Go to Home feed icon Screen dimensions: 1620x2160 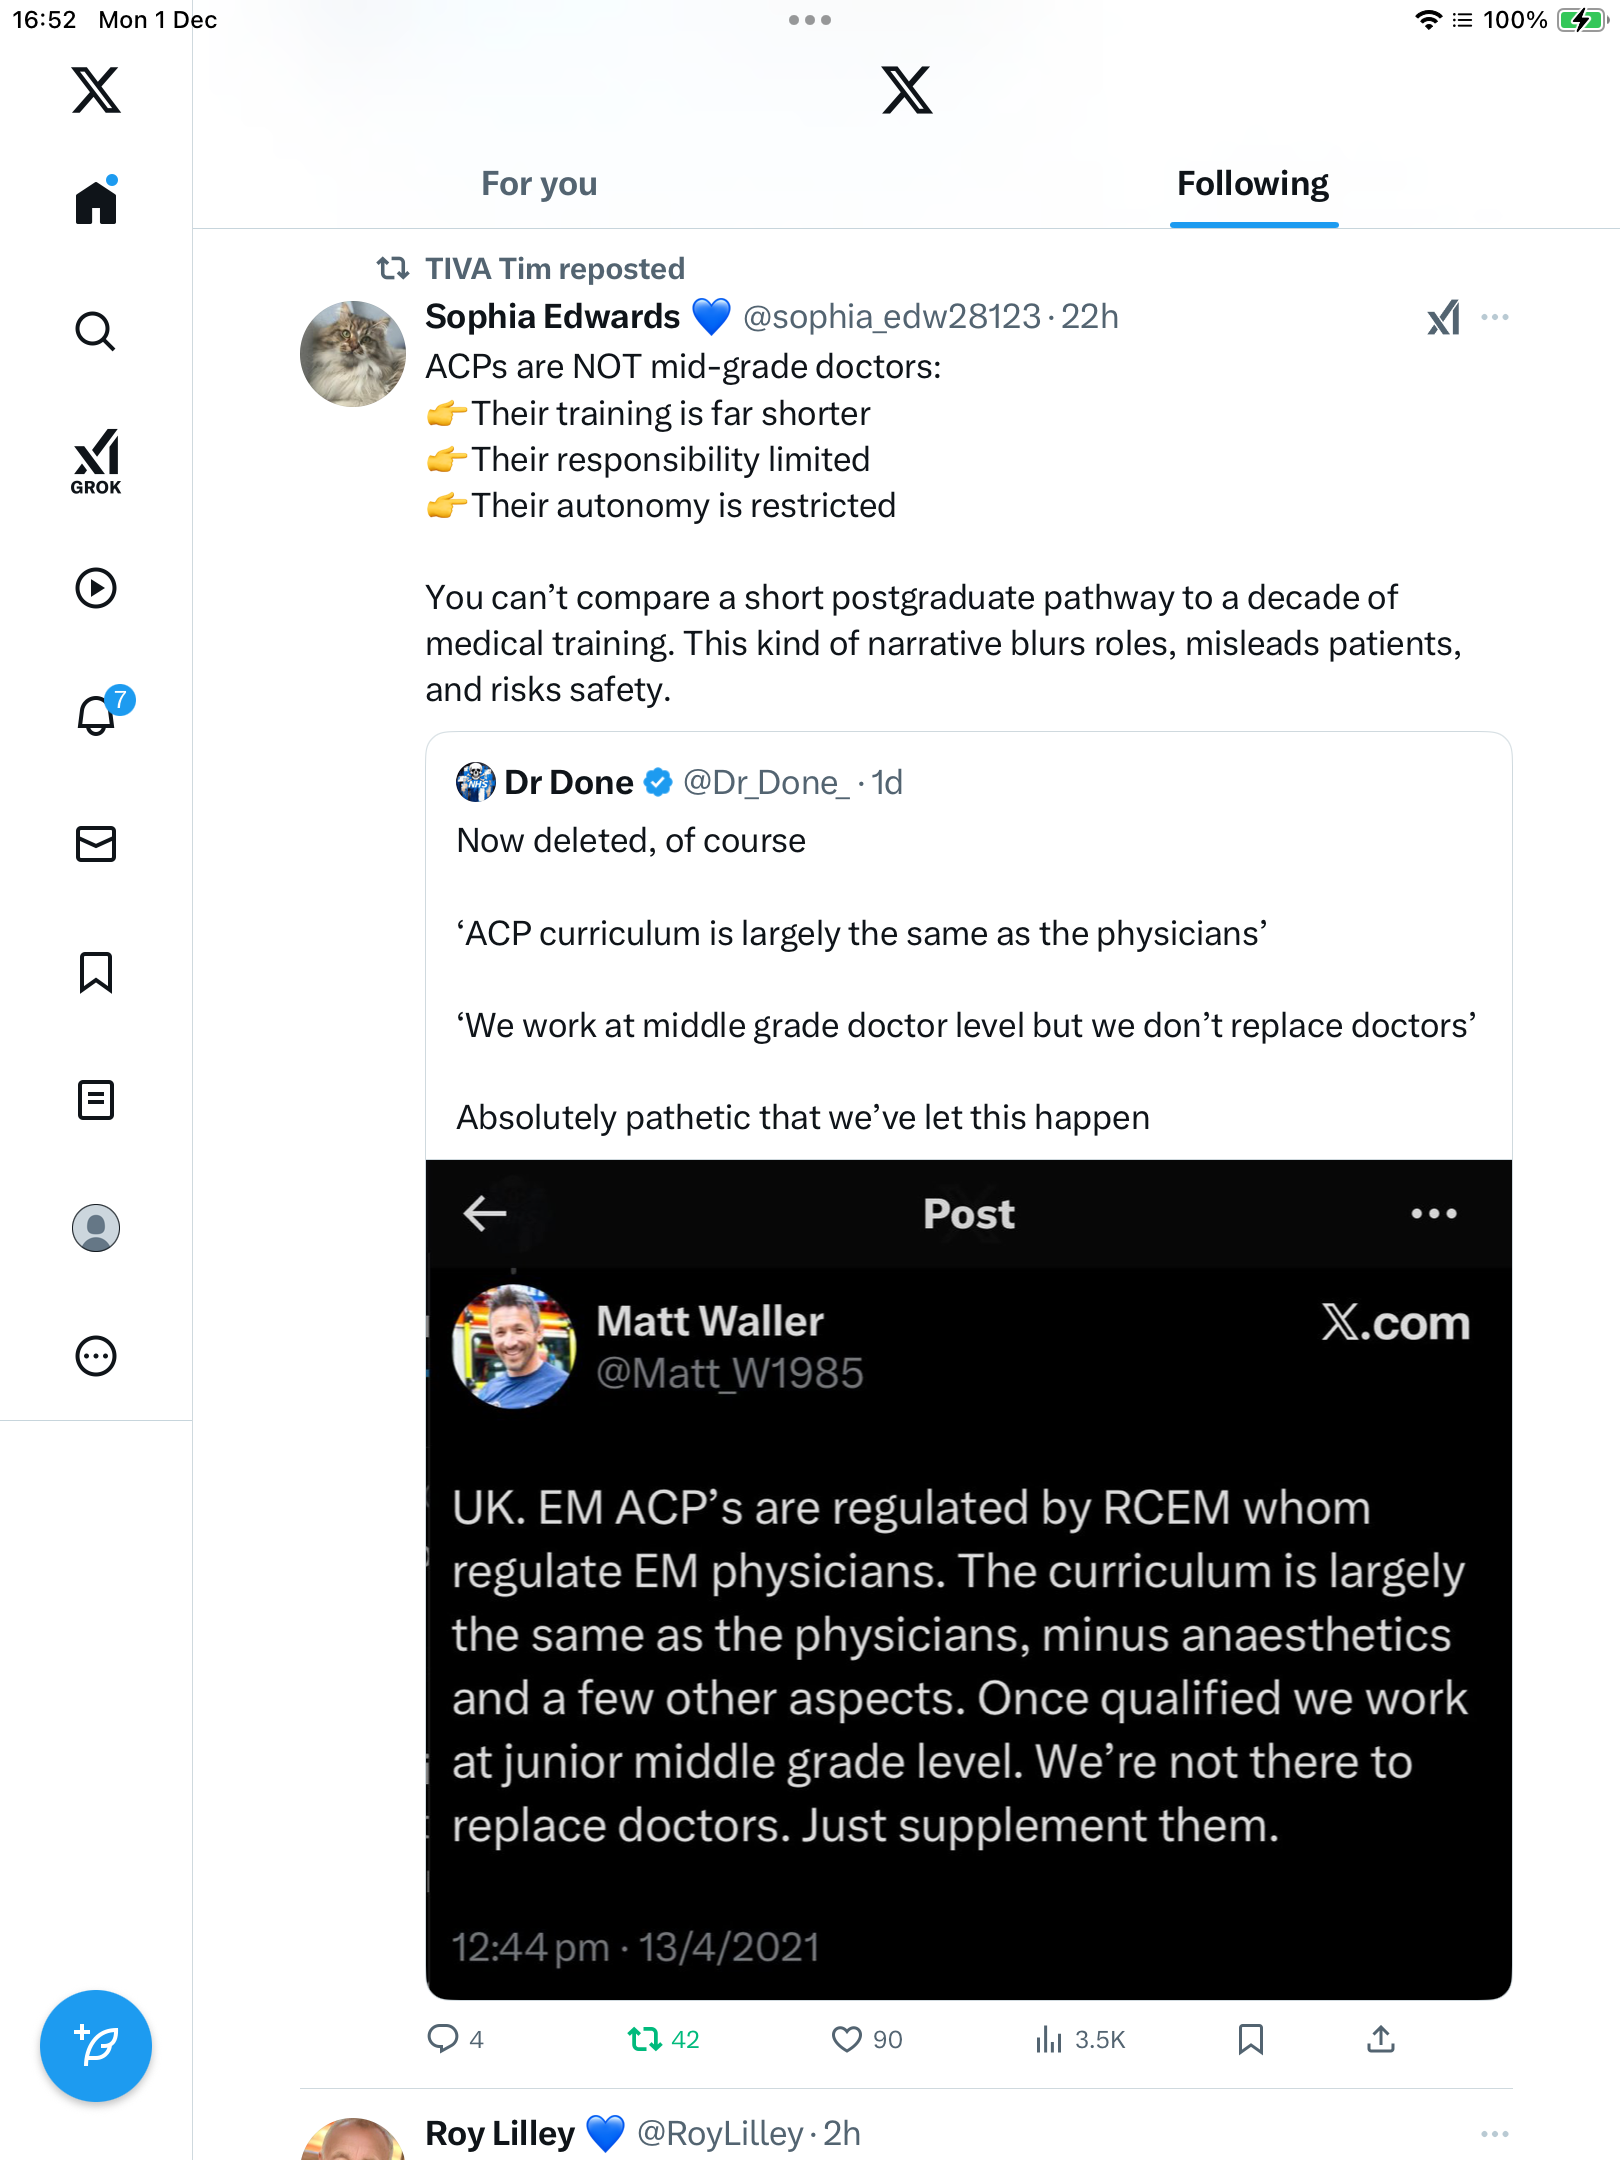click(x=96, y=203)
